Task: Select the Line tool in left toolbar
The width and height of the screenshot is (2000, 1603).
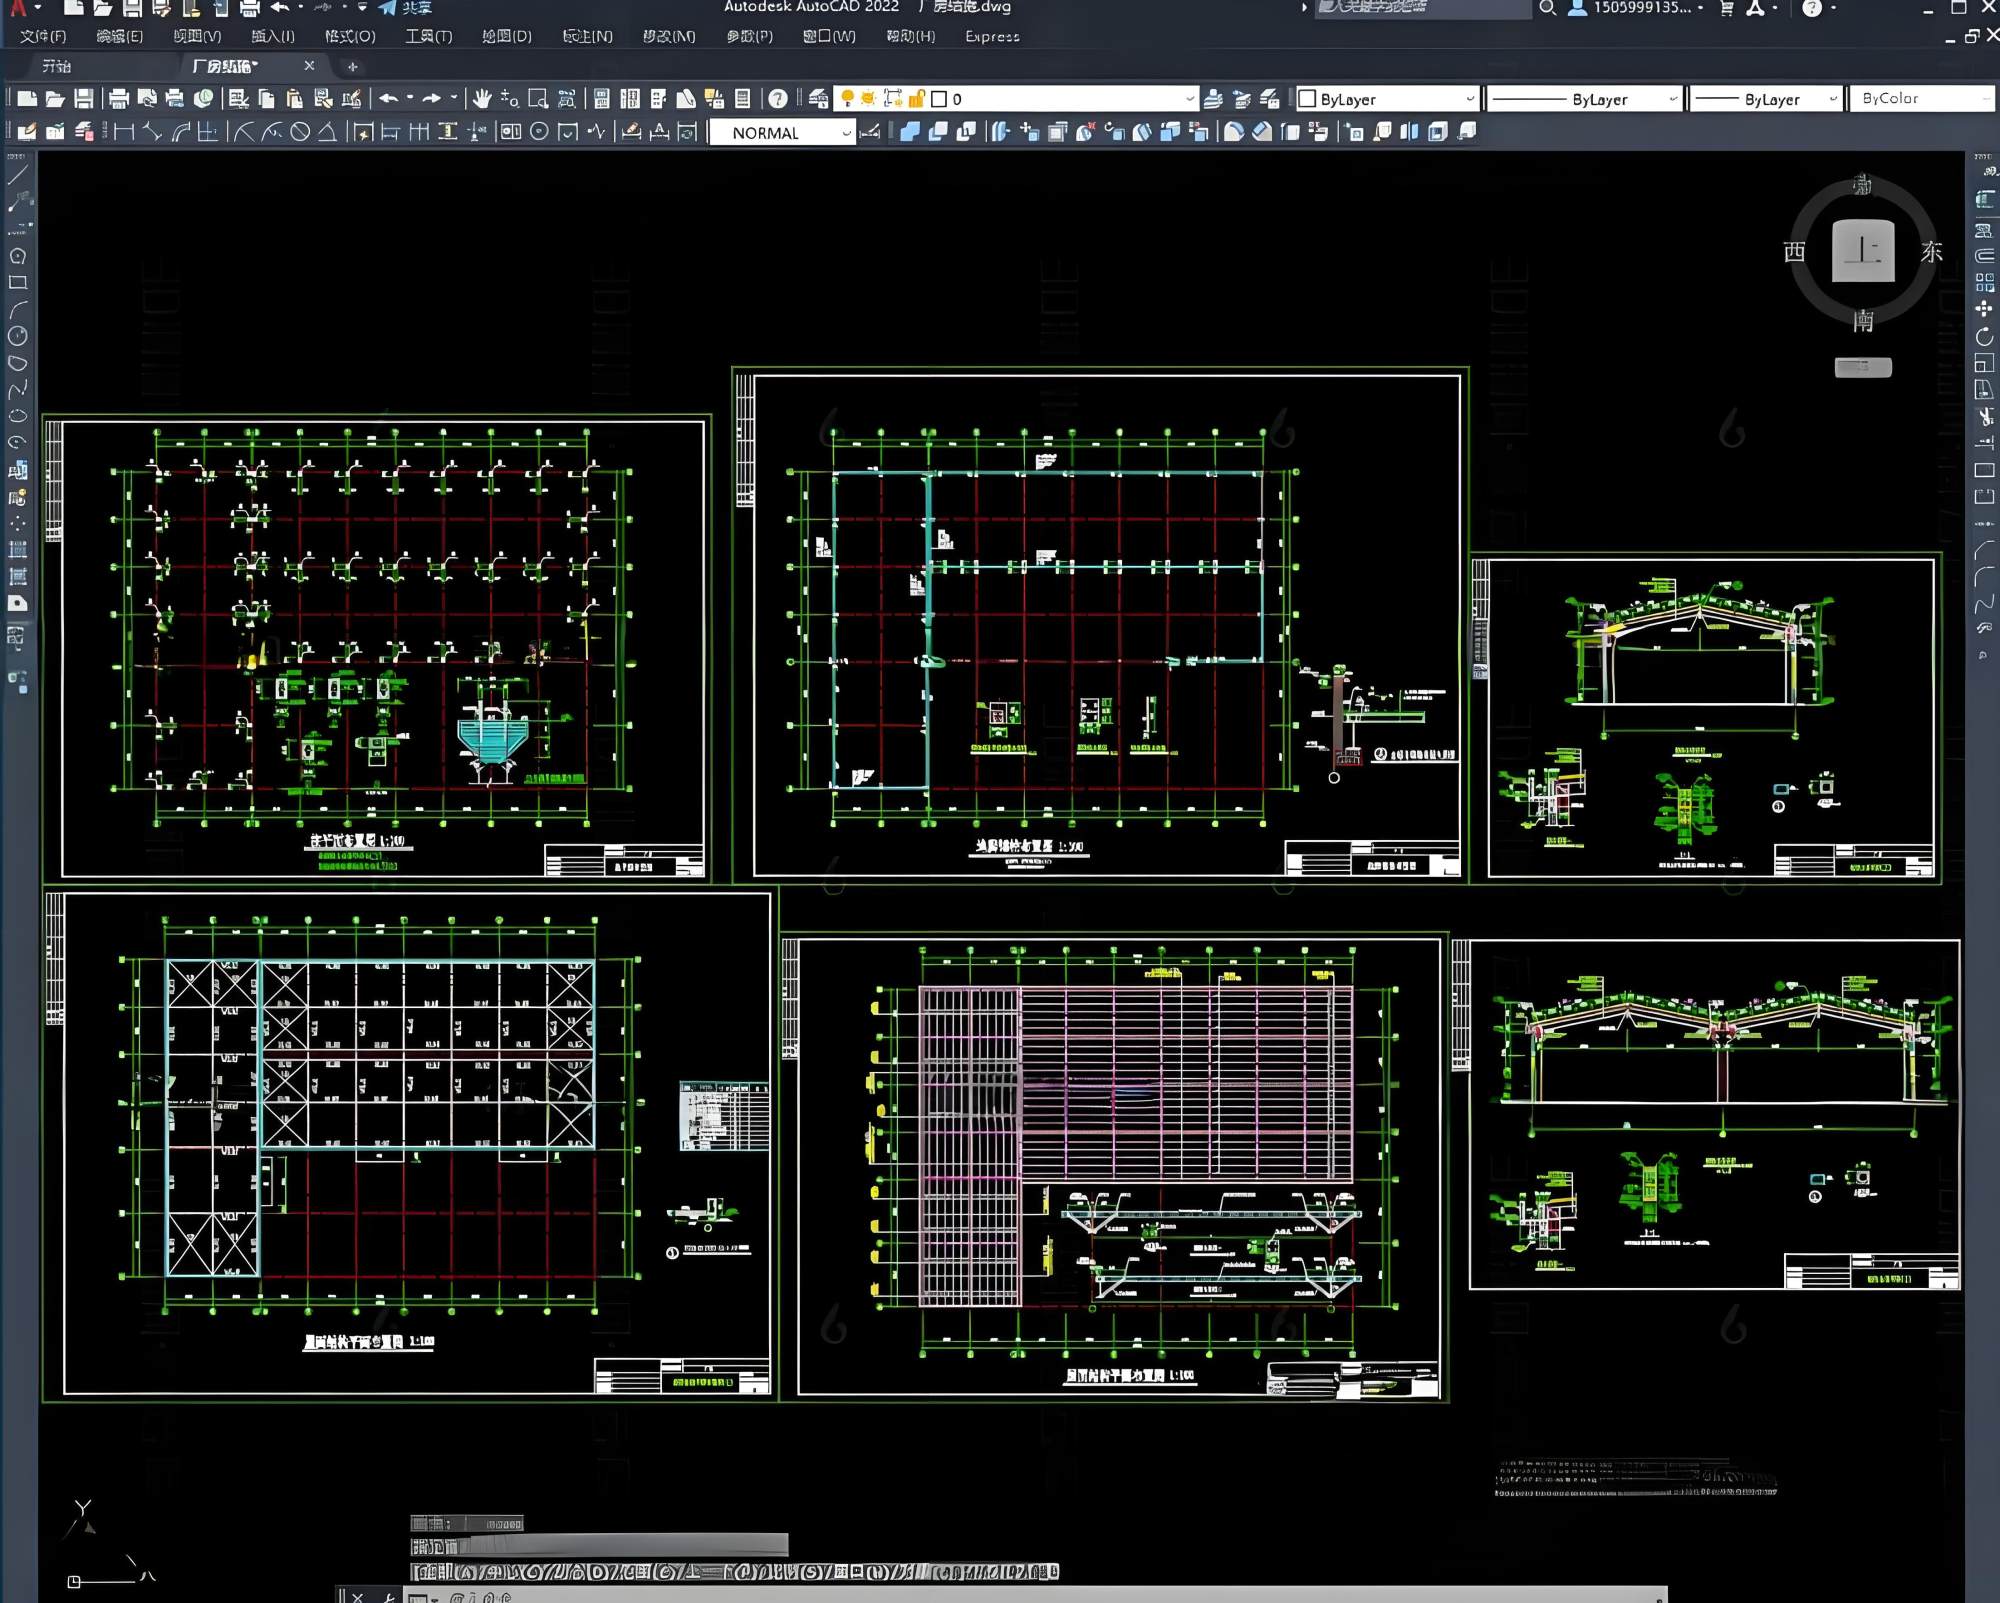Action: point(18,175)
